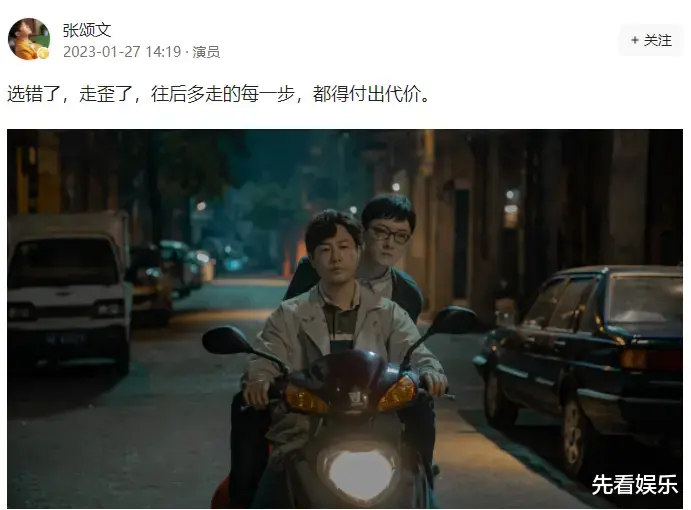Image resolution: width=691 pixels, height=510 pixels.
Task: Click the gold verified badge on avatar
Action: pos(43,54)
